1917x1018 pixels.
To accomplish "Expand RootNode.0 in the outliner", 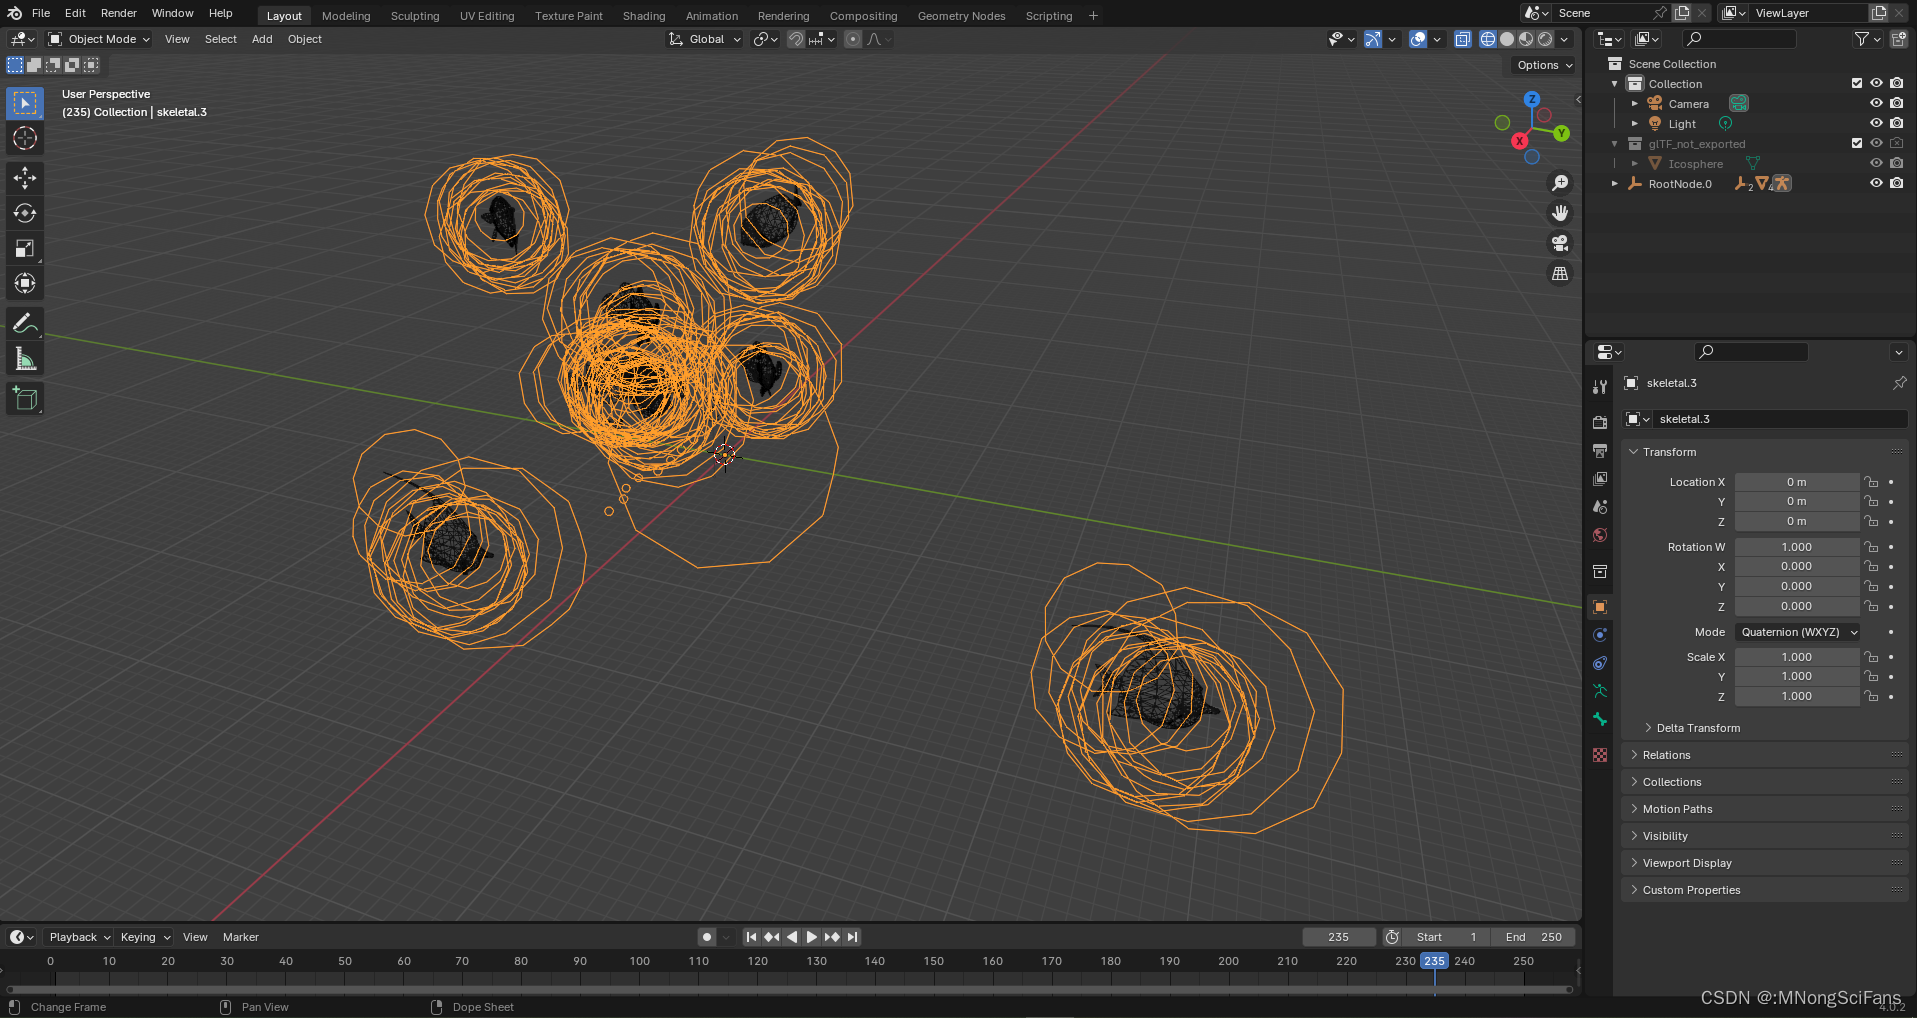I will point(1615,184).
